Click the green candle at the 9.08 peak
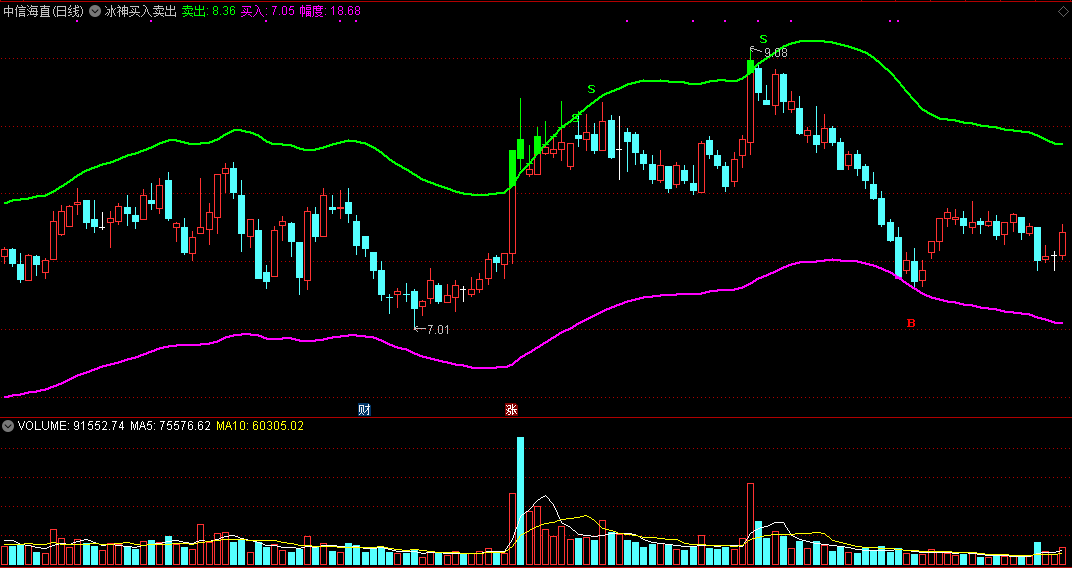 pyautogui.click(x=751, y=65)
